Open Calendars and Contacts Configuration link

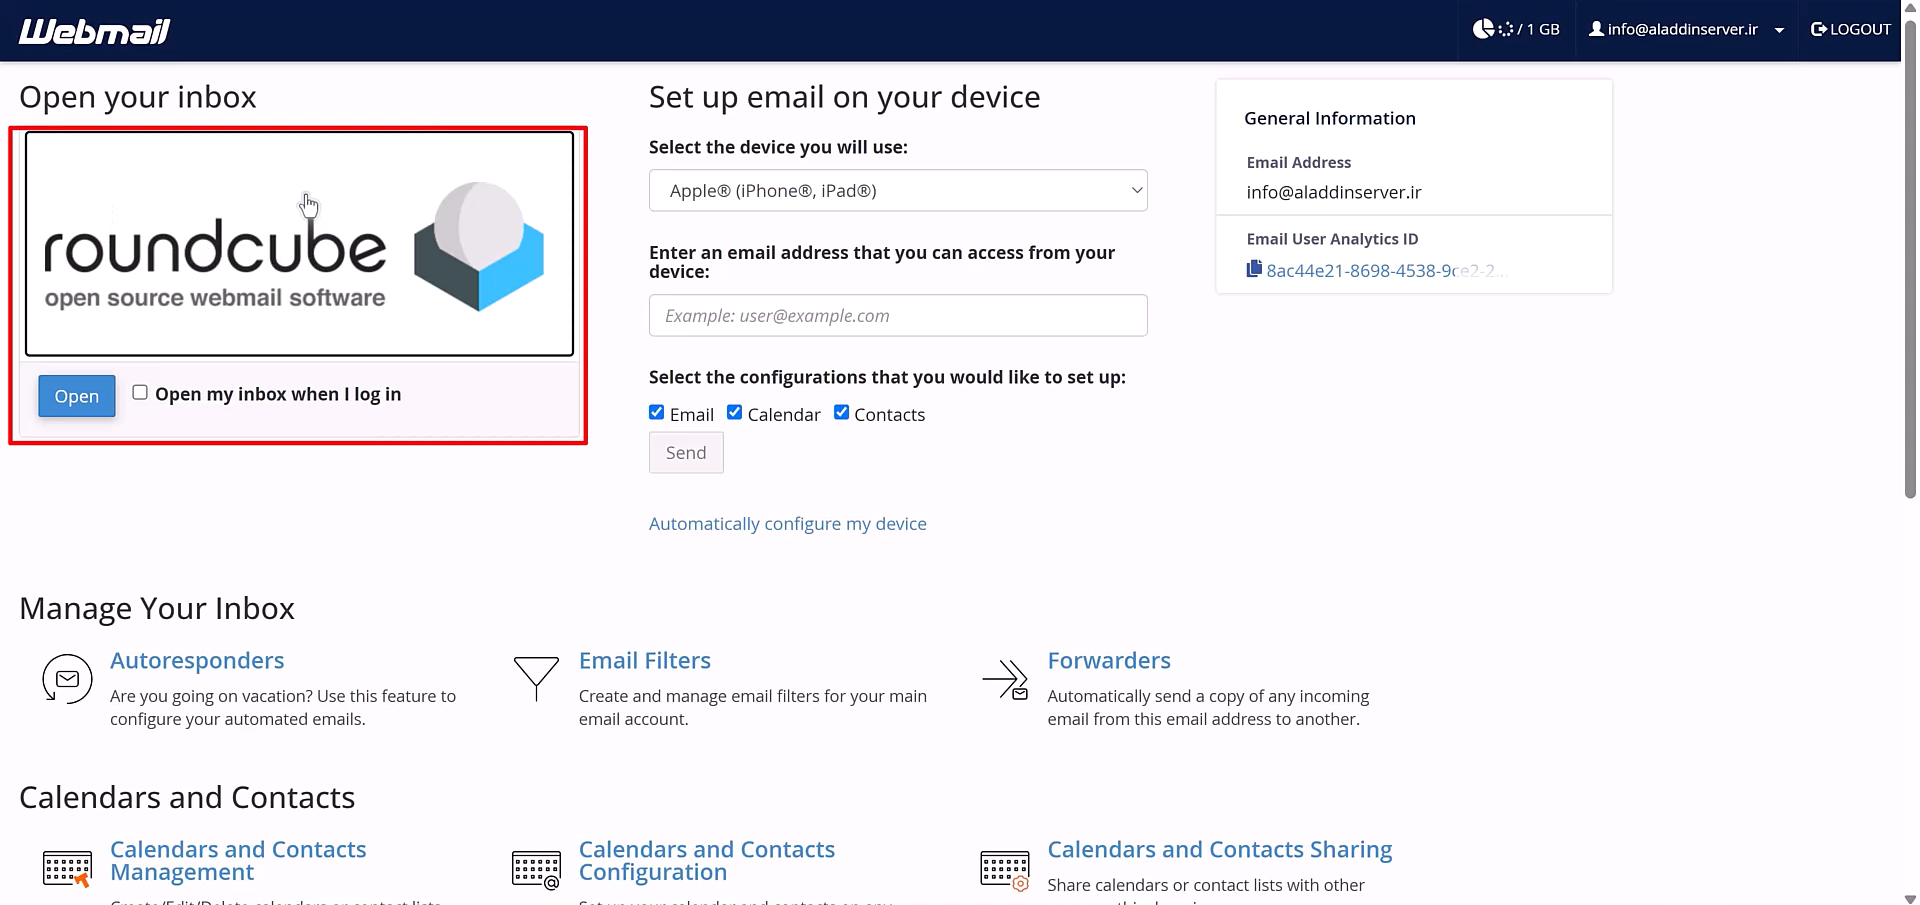click(707, 861)
